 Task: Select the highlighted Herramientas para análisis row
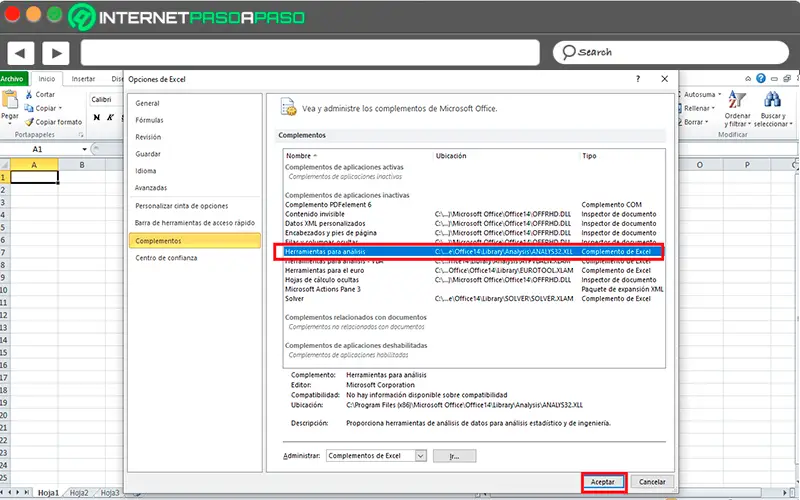pos(474,252)
